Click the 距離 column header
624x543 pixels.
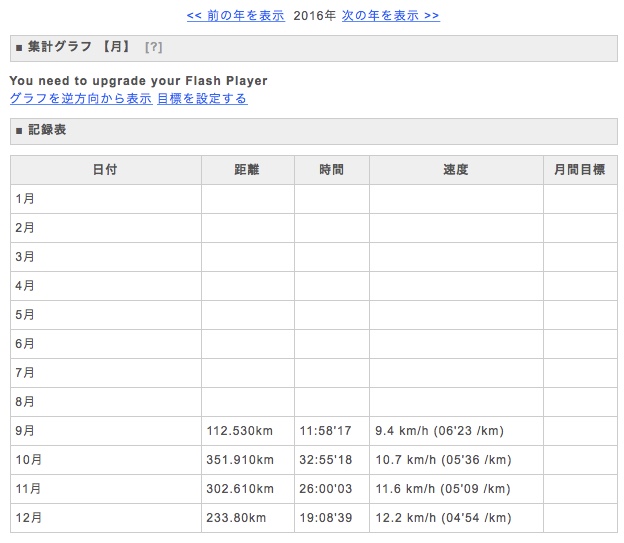(247, 170)
